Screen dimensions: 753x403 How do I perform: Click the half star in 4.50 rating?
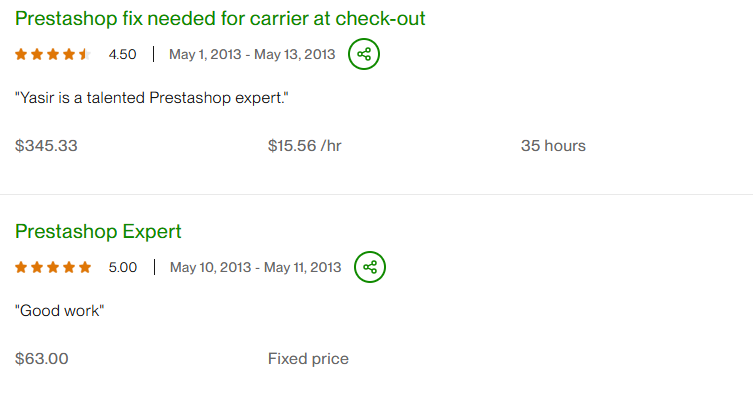point(85,54)
